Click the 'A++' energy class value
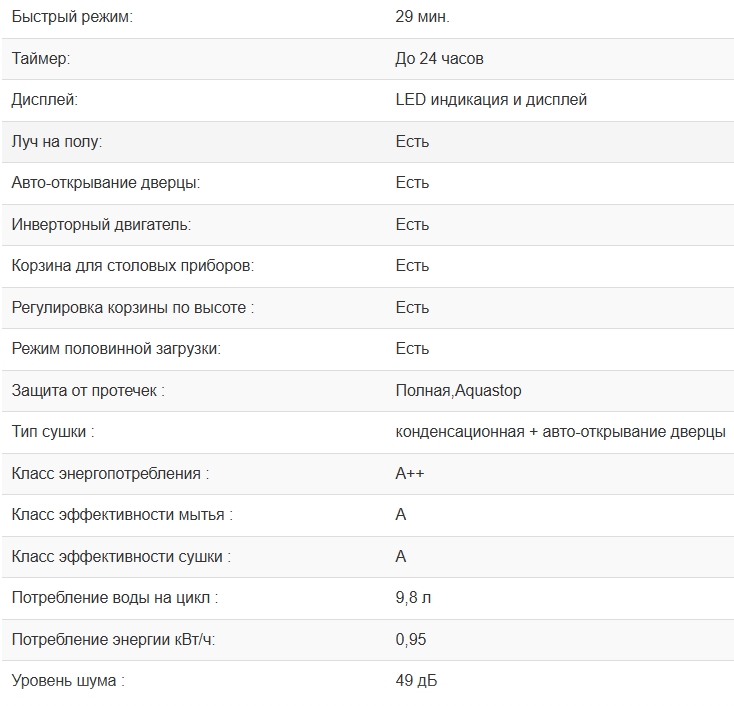734x706 pixels. click(x=409, y=474)
